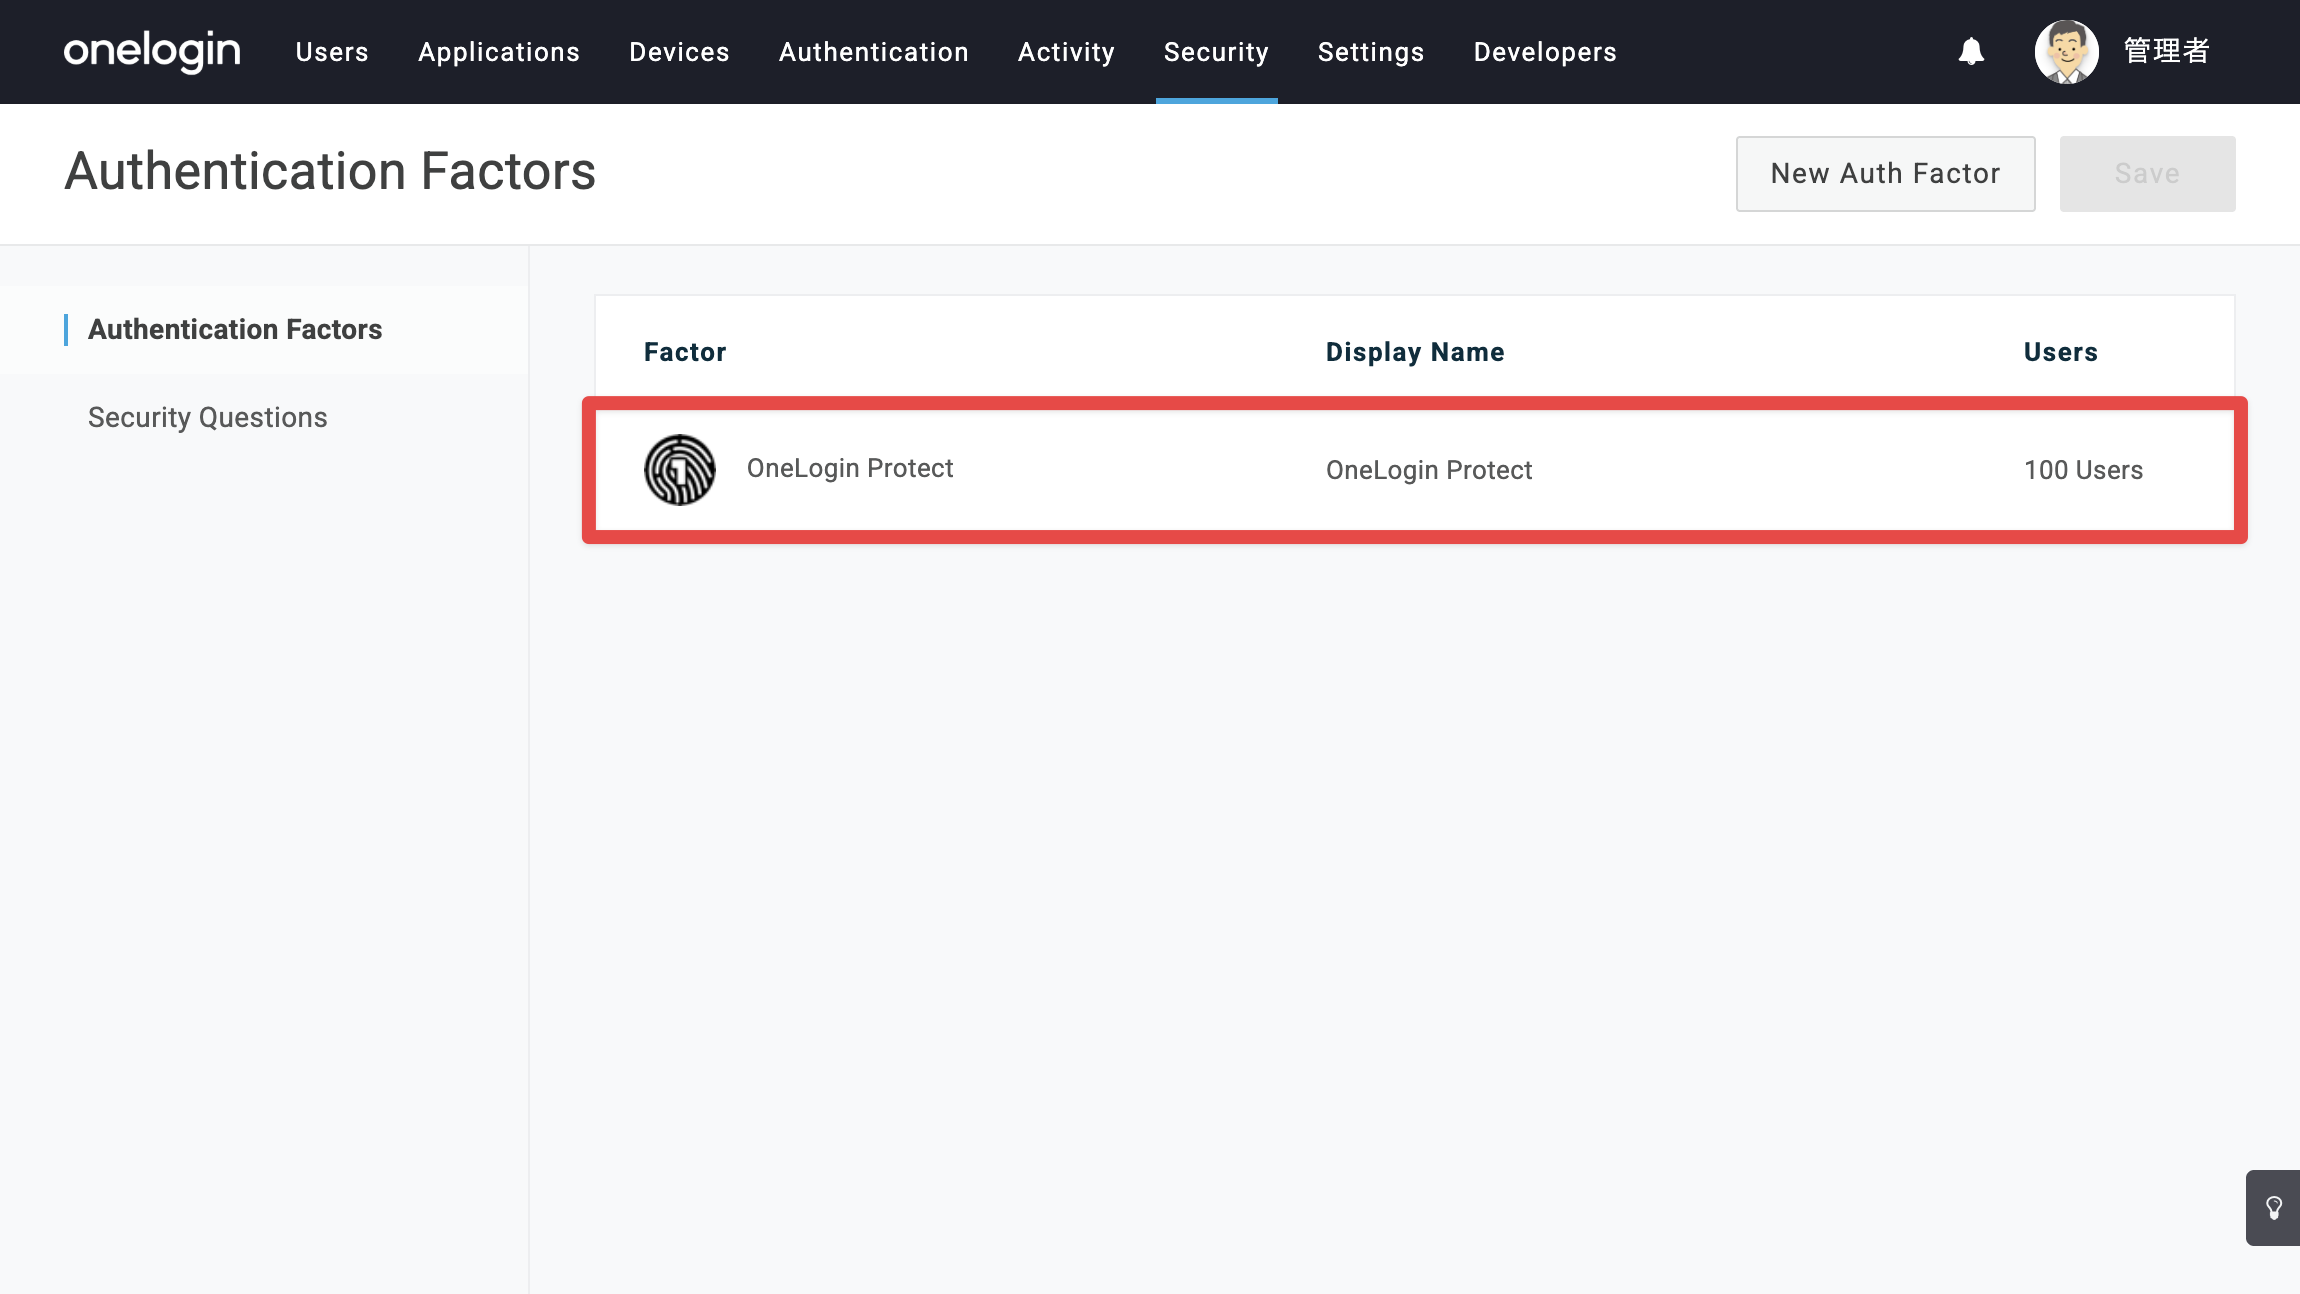
Task: Click the Authentication Factors page heading
Action: click(x=330, y=171)
